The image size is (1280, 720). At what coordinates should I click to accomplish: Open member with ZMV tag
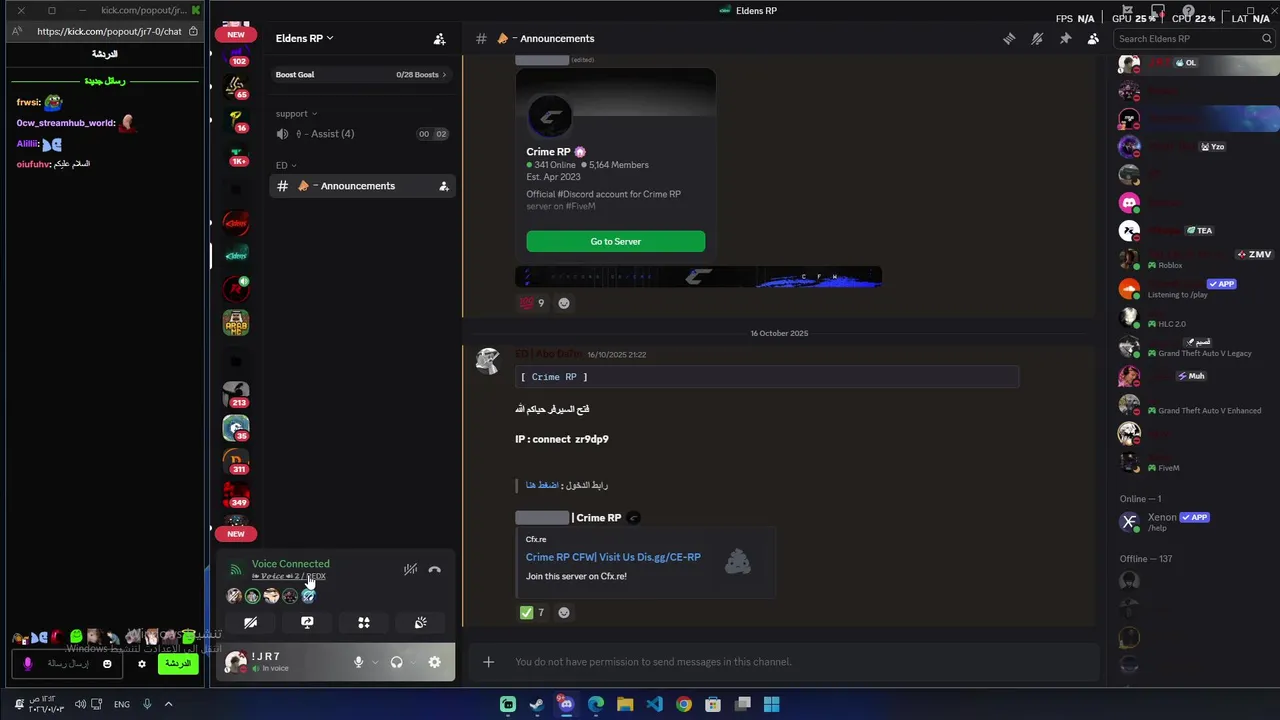[1196, 259]
